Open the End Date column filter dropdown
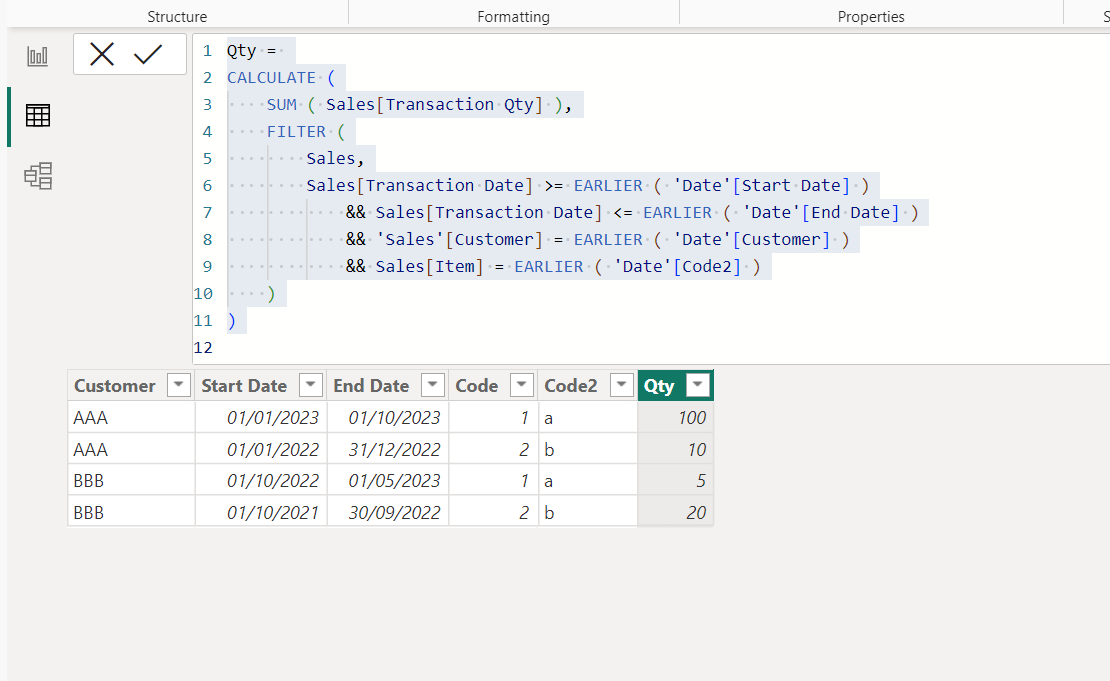The width and height of the screenshot is (1110, 681). [x=433, y=385]
